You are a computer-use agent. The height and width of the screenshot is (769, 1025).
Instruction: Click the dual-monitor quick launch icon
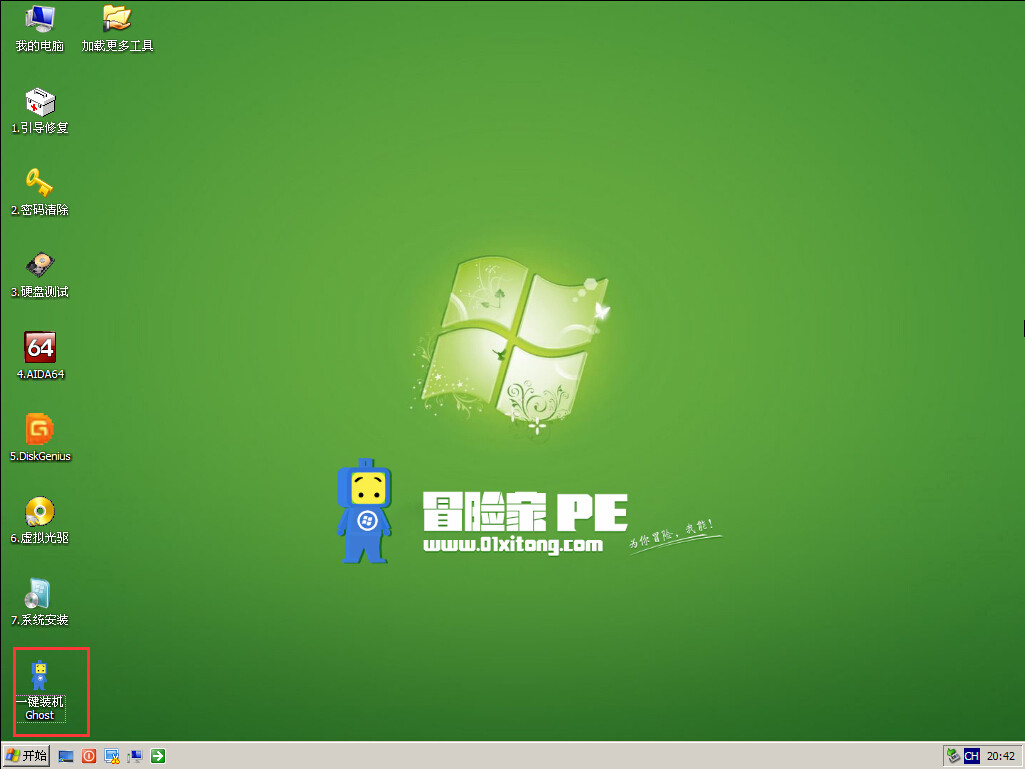pyautogui.click(x=134, y=756)
